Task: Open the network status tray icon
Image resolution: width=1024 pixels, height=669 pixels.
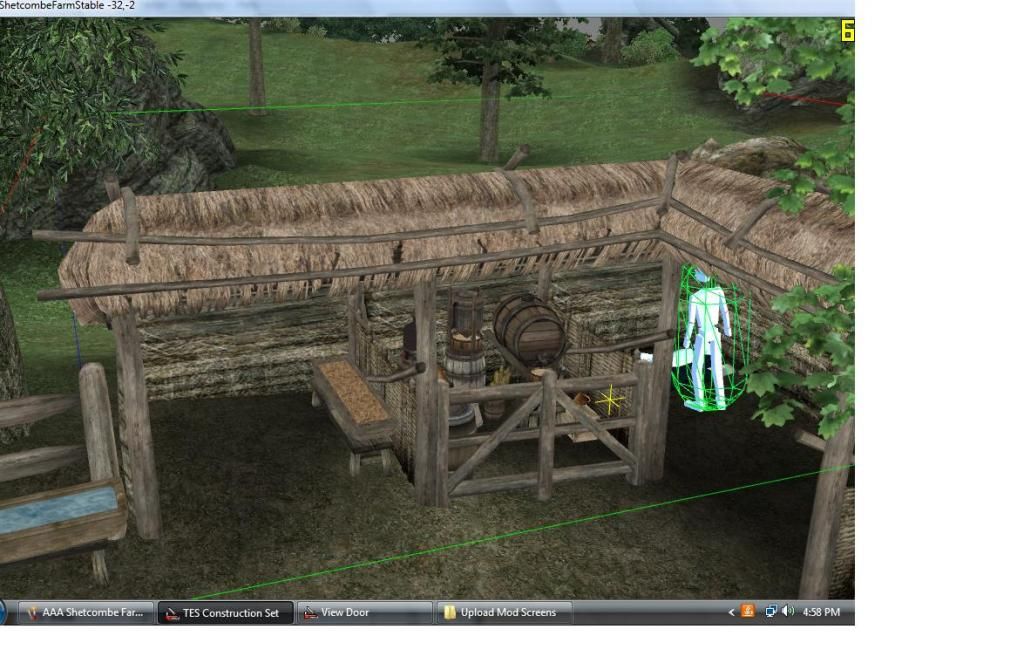Action: [x=771, y=612]
